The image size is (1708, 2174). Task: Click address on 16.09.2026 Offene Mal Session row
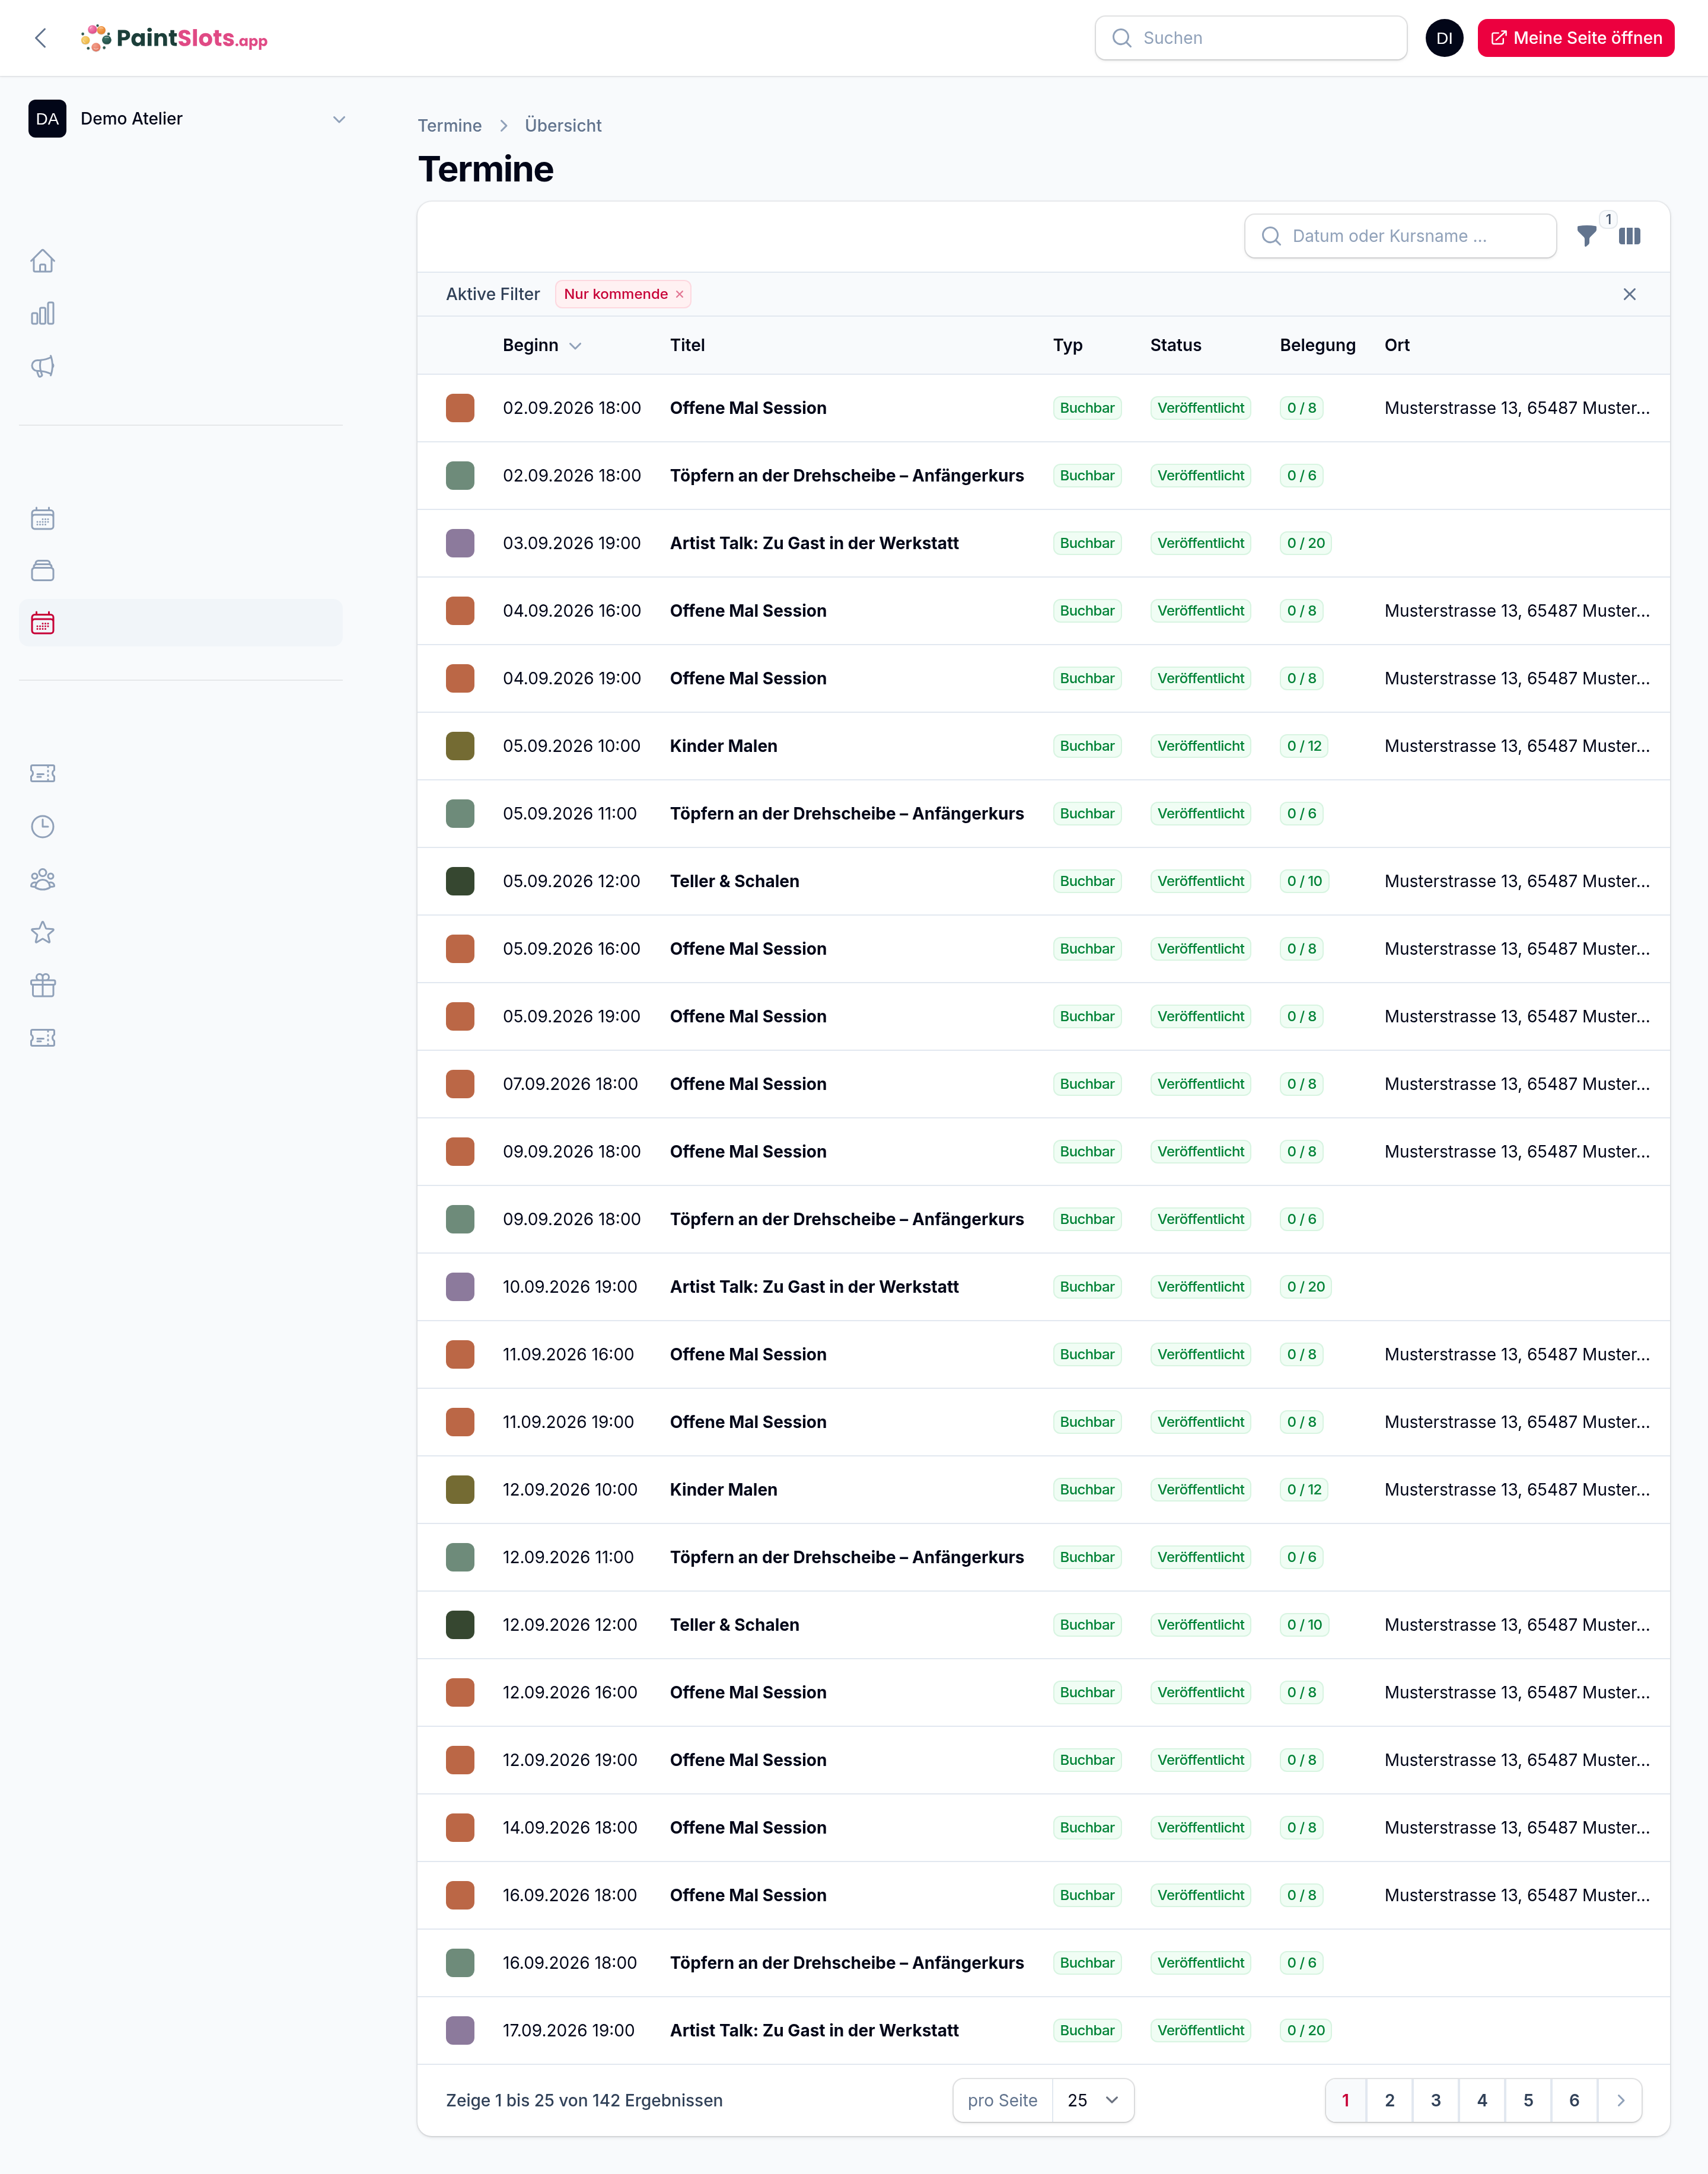(1517, 1895)
